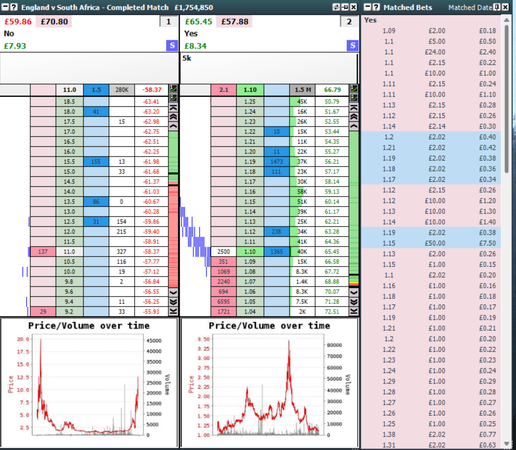Select matched bet row 1.38 £2.02

click(x=431, y=434)
